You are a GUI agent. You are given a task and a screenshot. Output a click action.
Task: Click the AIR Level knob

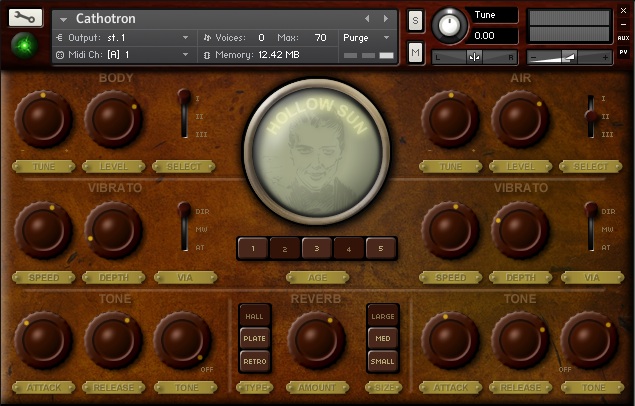tap(520, 119)
